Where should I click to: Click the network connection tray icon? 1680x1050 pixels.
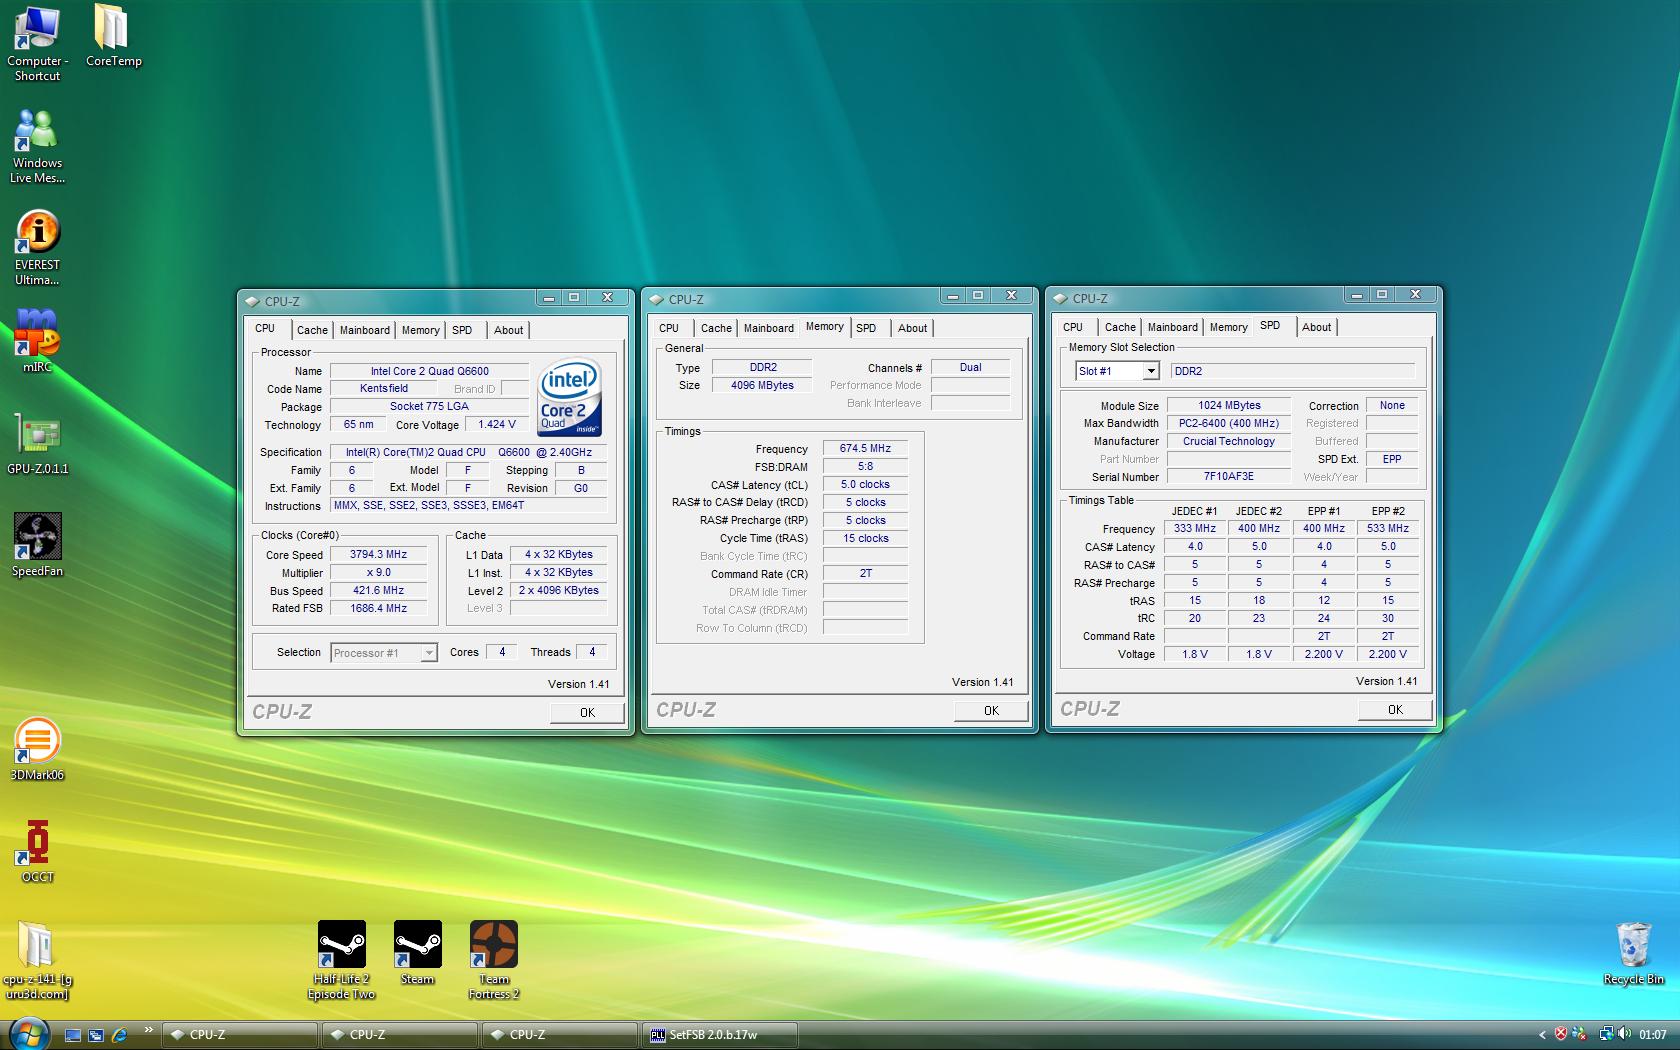coord(1606,1035)
